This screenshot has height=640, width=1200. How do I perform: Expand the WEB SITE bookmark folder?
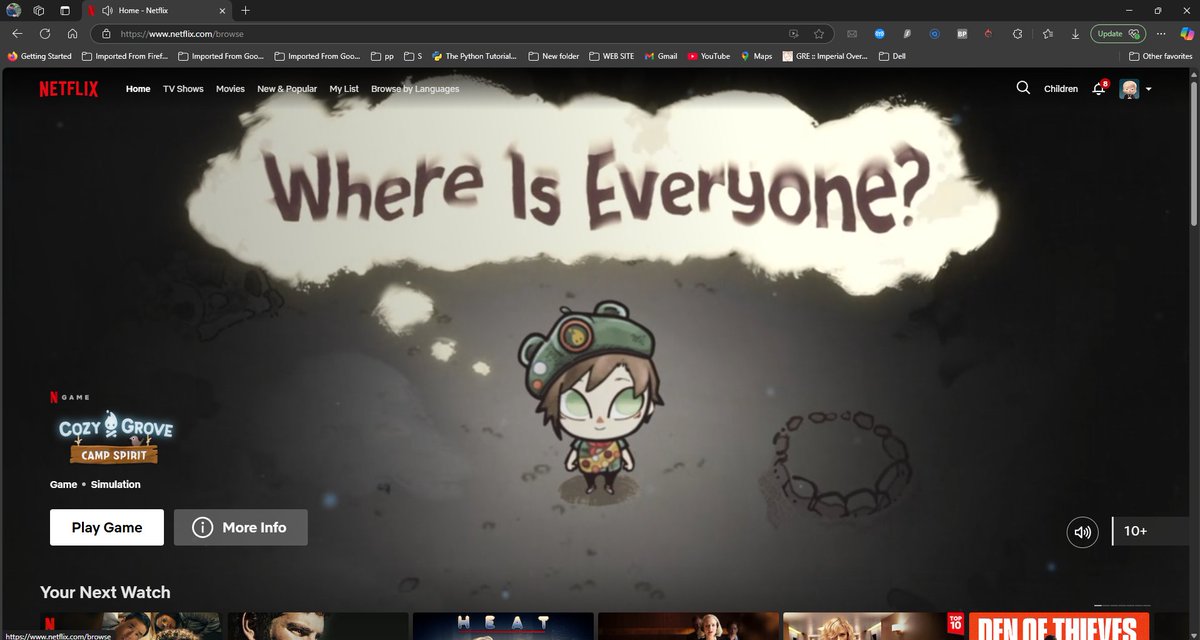coord(613,56)
